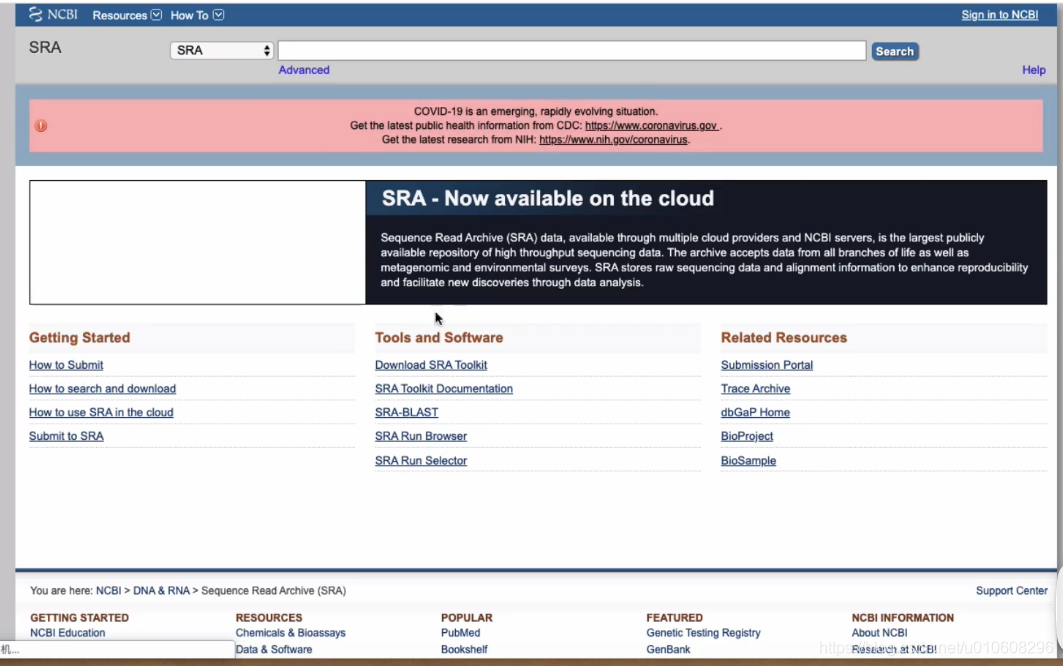Open SRA Run Selector

coord(420,461)
